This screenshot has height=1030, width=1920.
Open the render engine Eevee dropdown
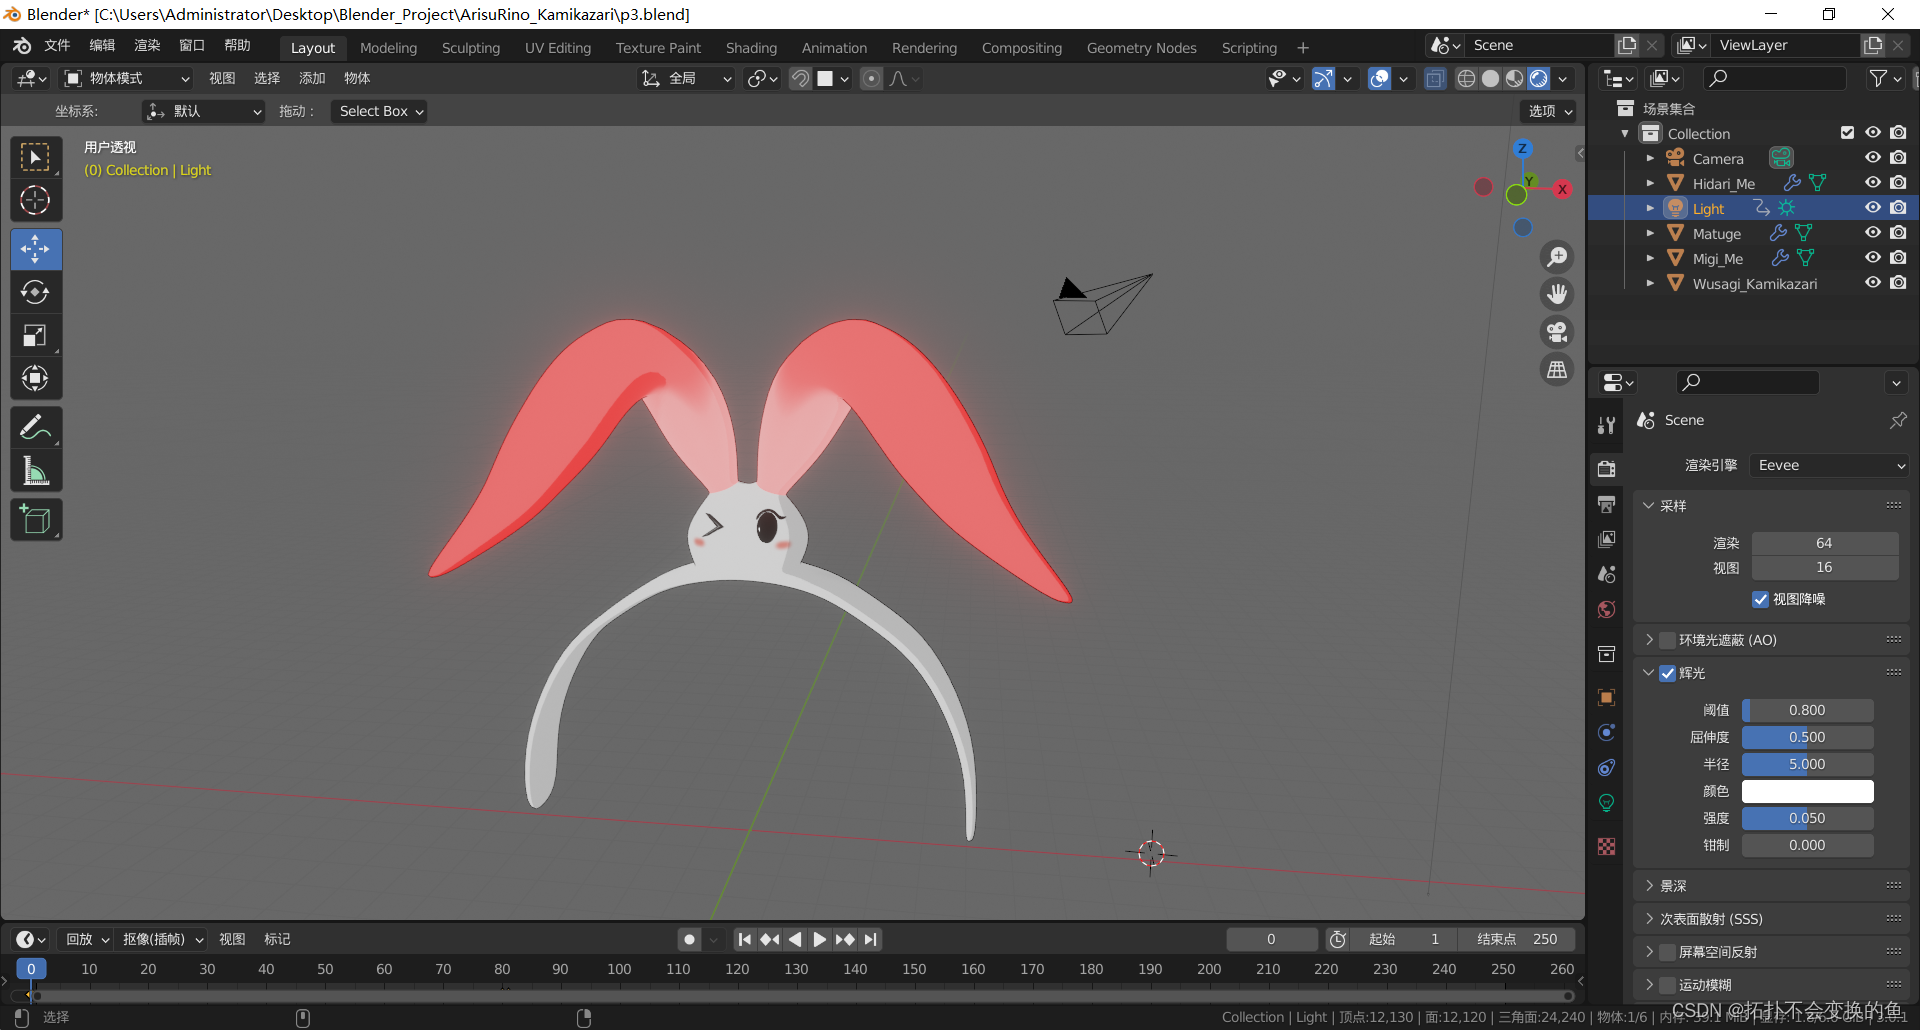(1830, 465)
